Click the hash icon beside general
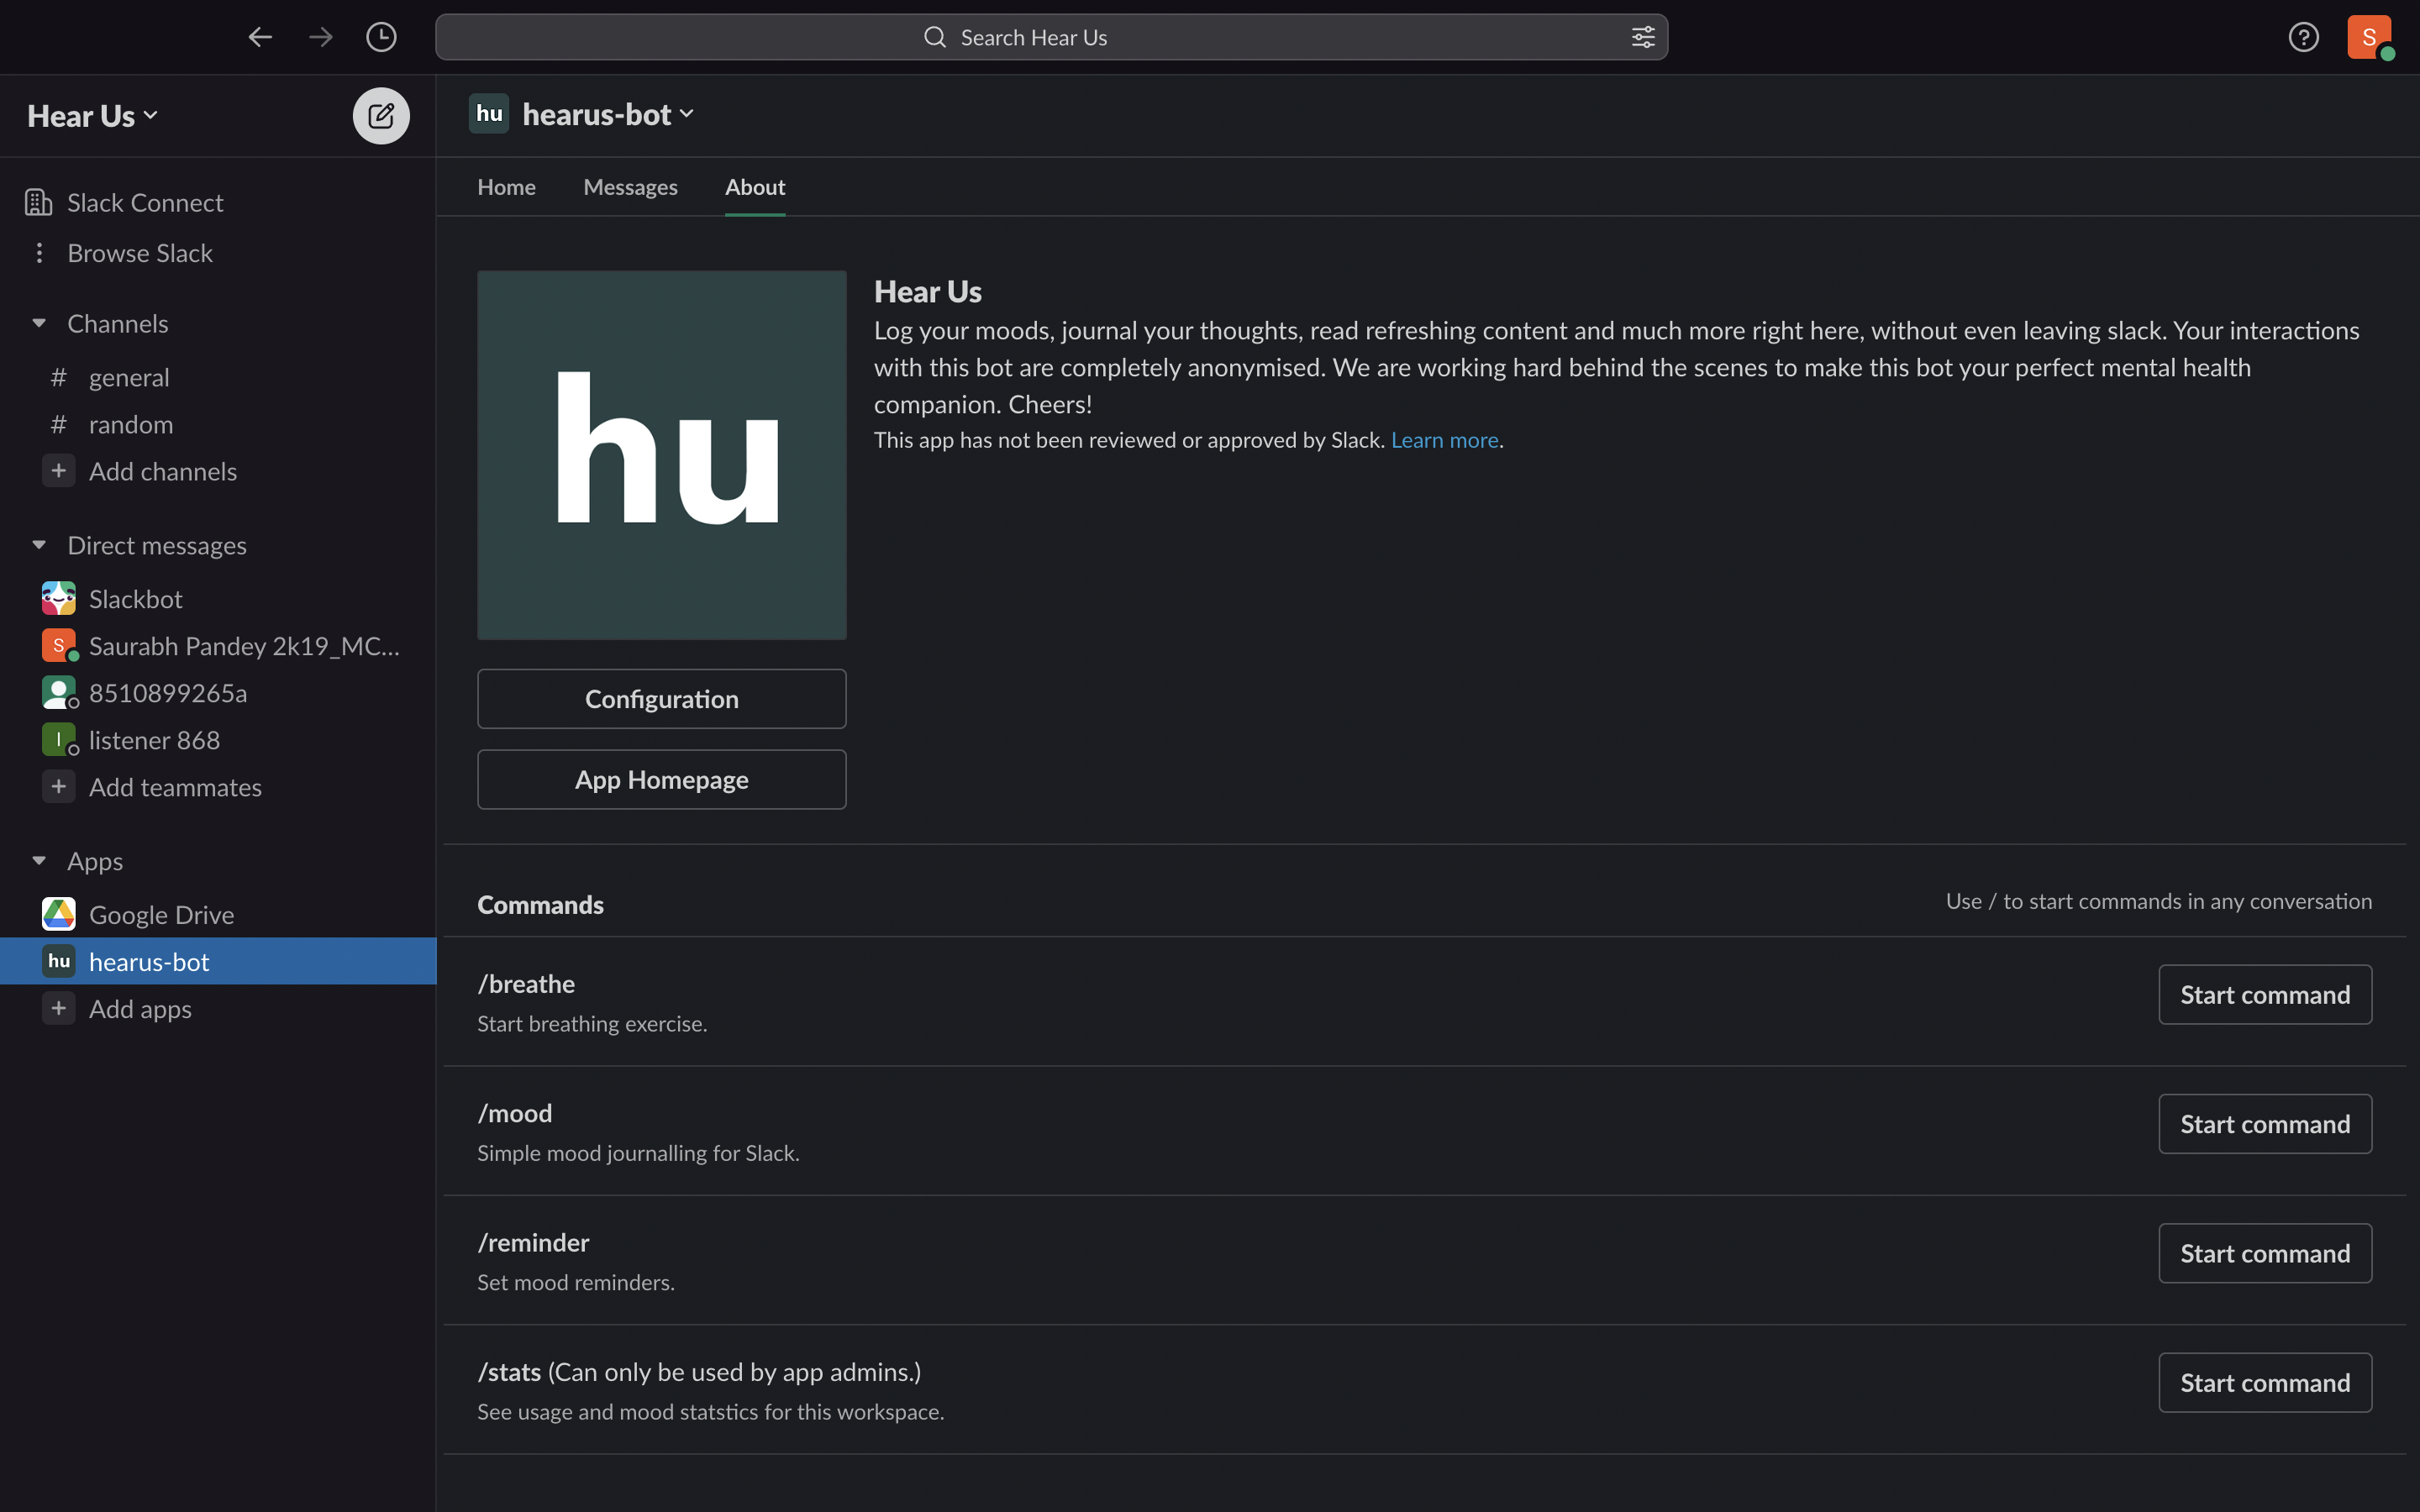 click(59, 377)
